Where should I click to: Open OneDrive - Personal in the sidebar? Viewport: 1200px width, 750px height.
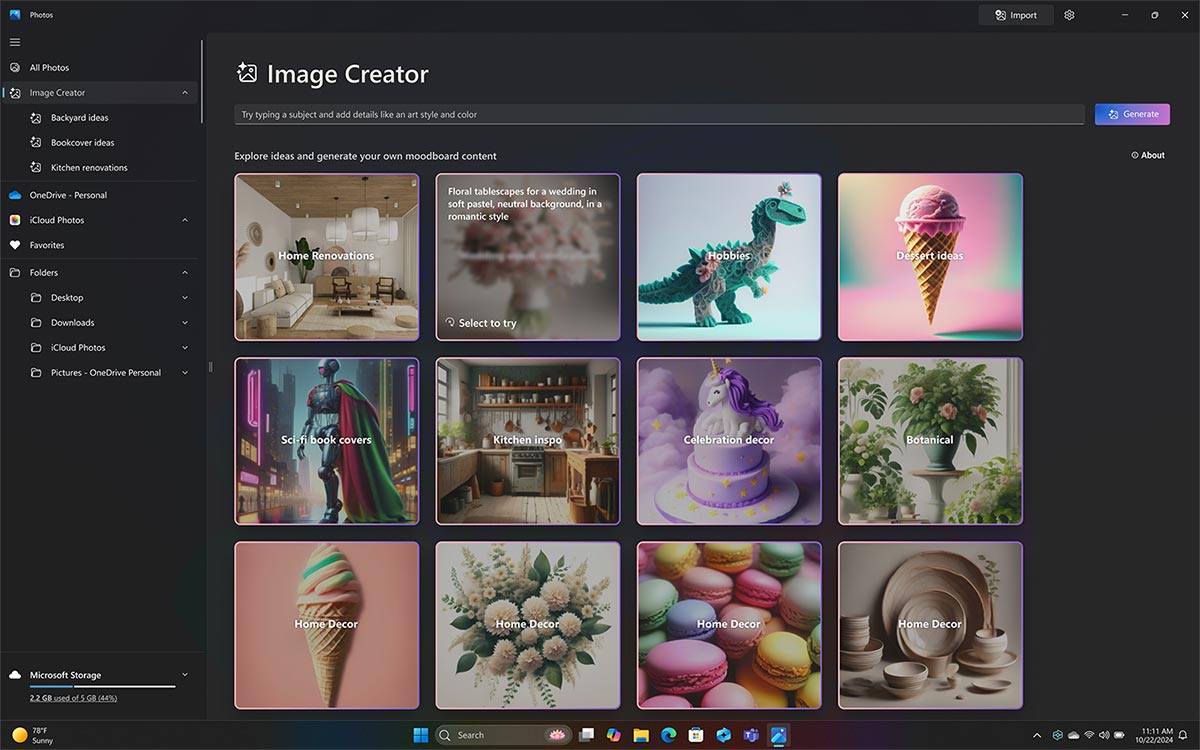click(68, 195)
